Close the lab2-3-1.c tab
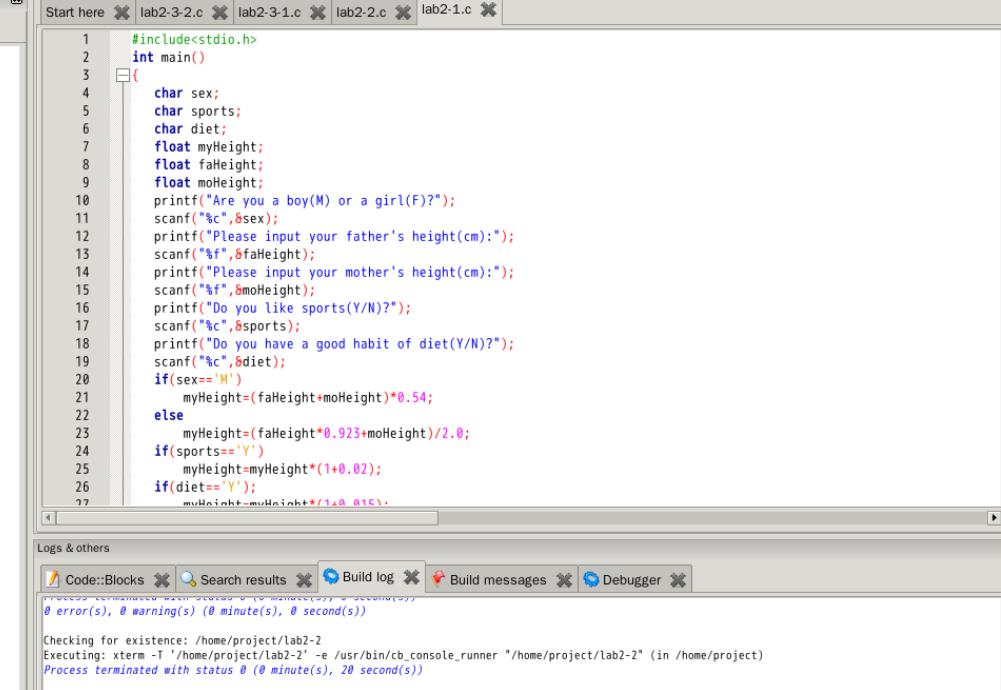 point(317,12)
